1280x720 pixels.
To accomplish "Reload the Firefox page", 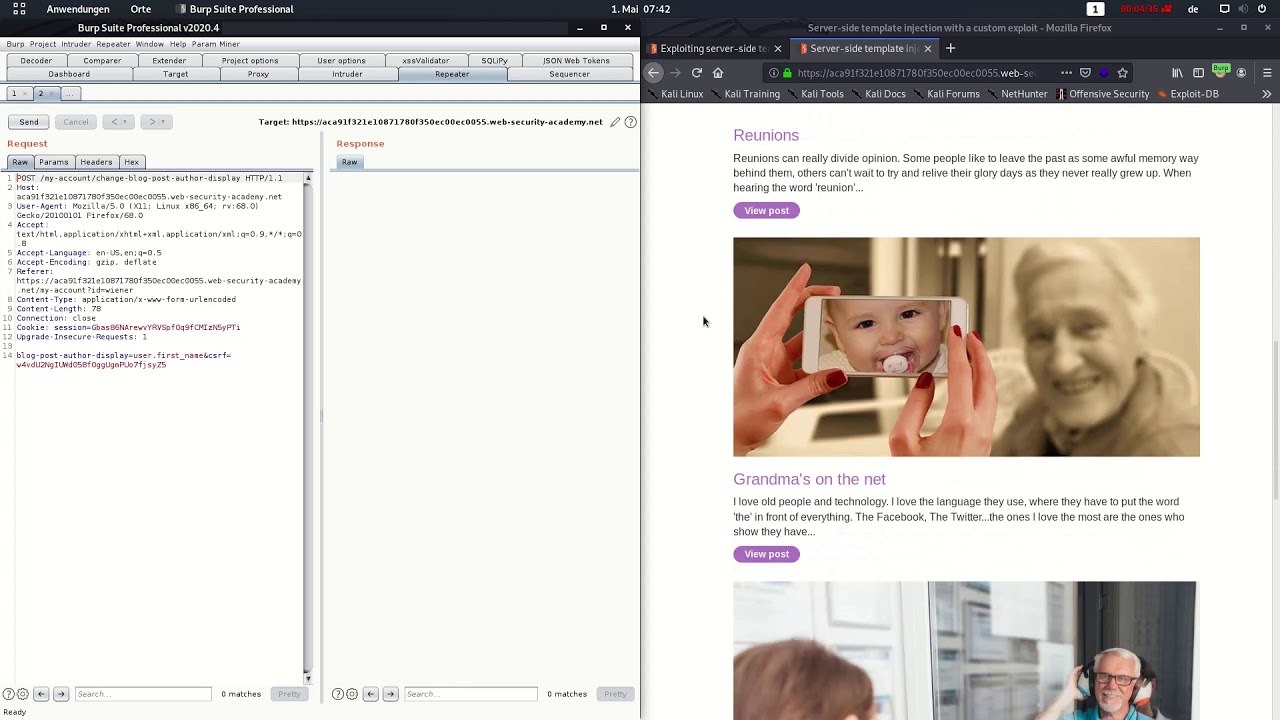I will [x=697, y=73].
